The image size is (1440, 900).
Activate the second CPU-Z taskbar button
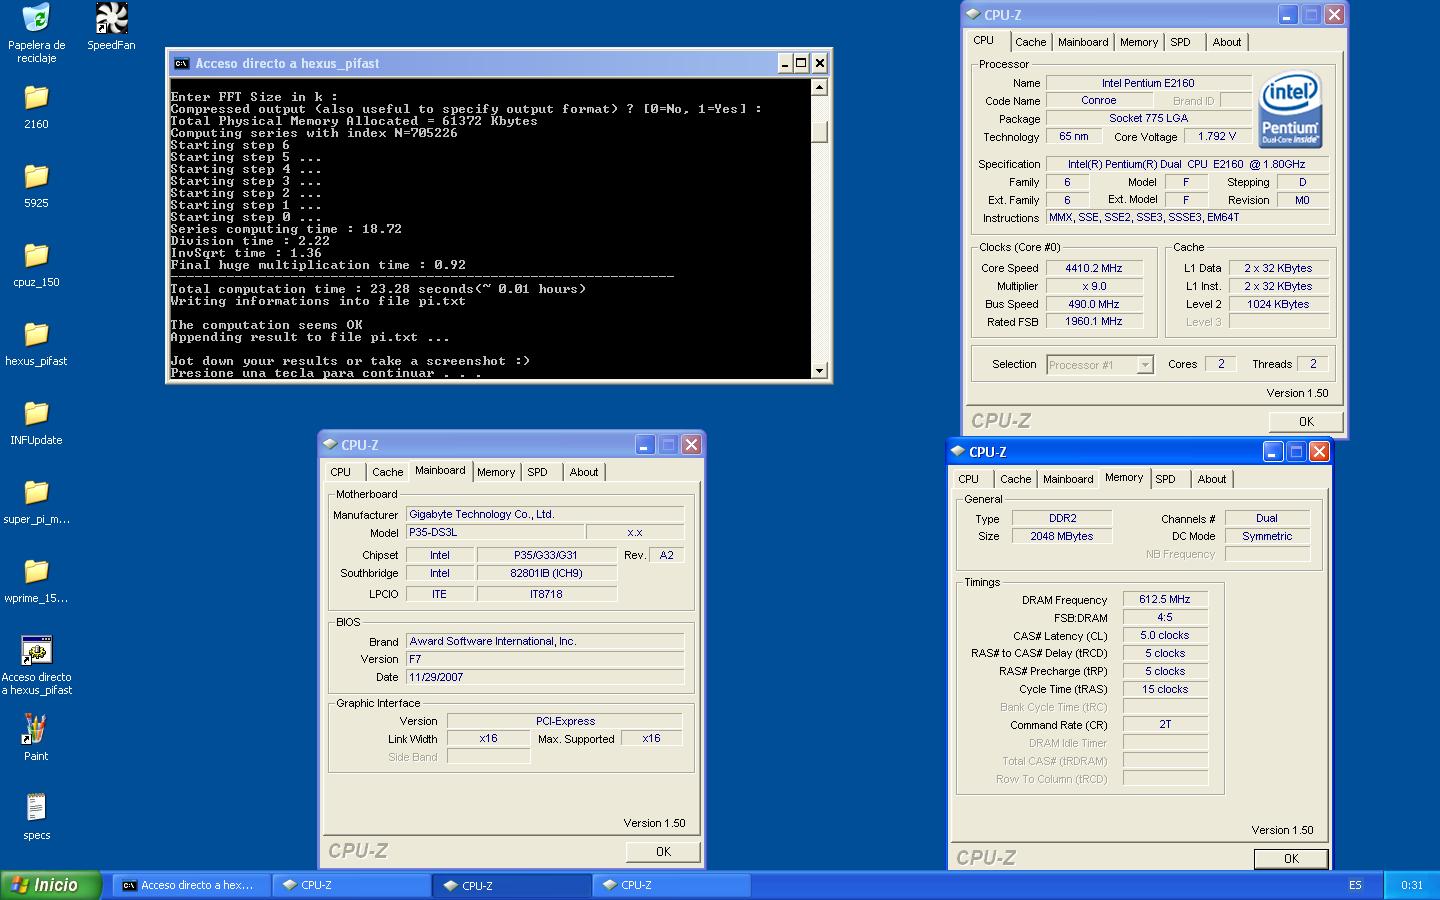(x=511, y=885)
